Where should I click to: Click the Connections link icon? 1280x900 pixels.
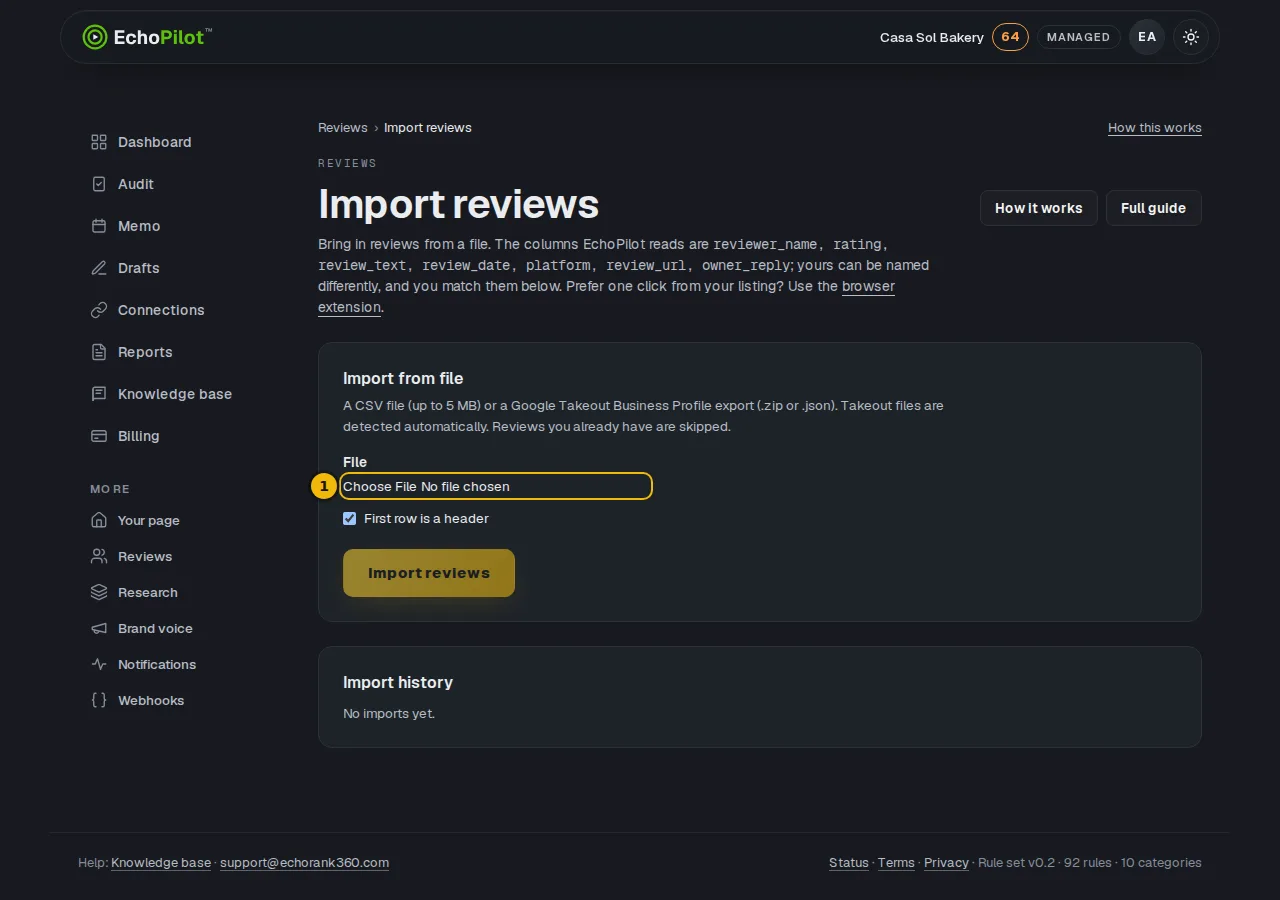coord(98,310)
